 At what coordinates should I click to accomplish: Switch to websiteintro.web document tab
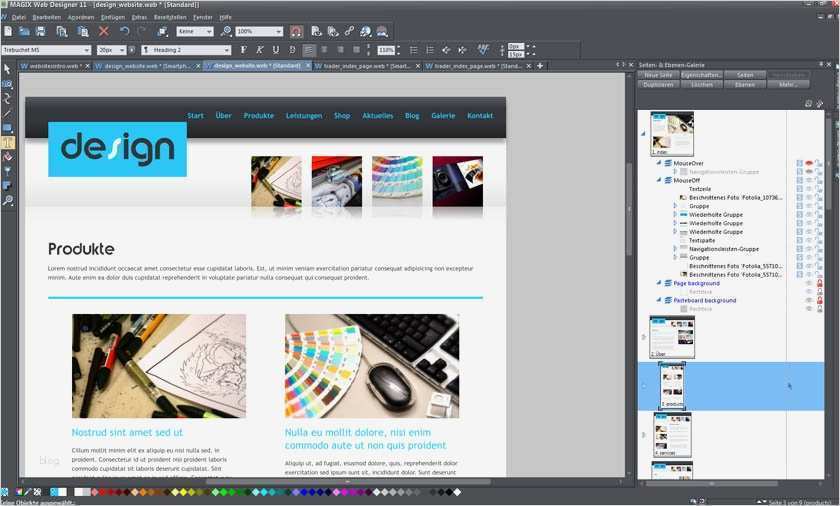coord(55,66)
